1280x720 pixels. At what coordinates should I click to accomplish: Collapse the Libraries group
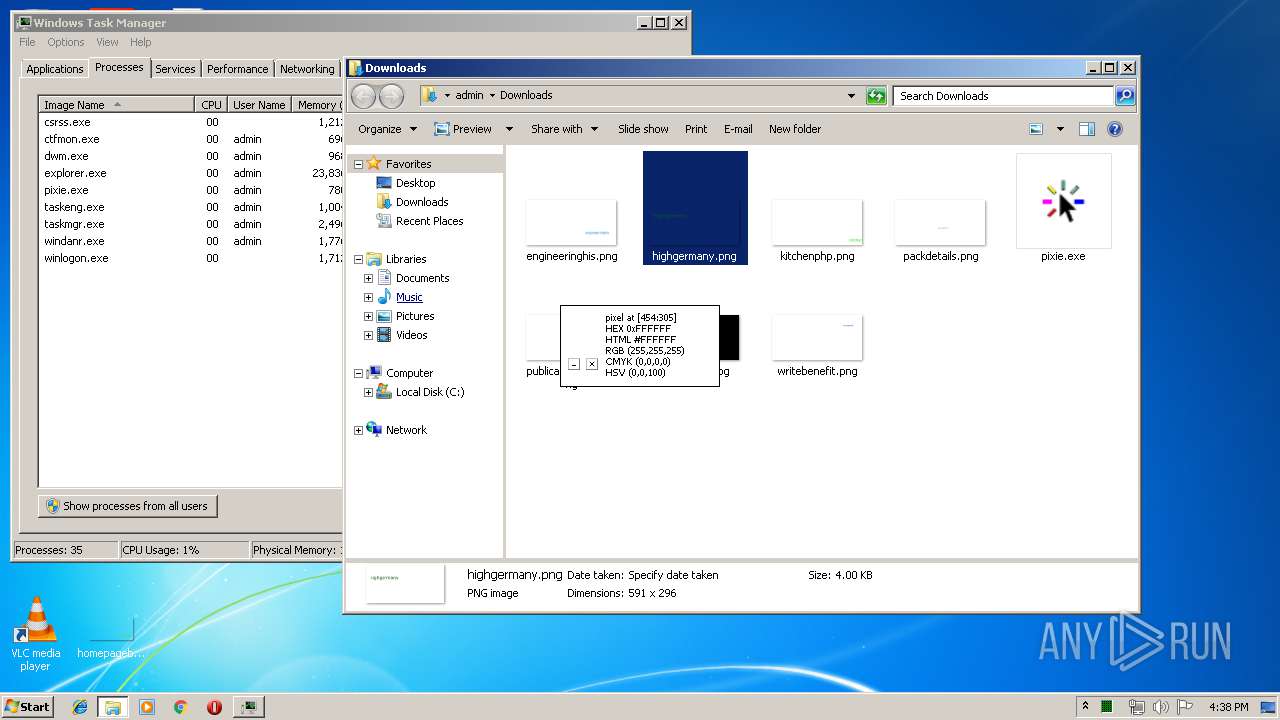[358, 259]
